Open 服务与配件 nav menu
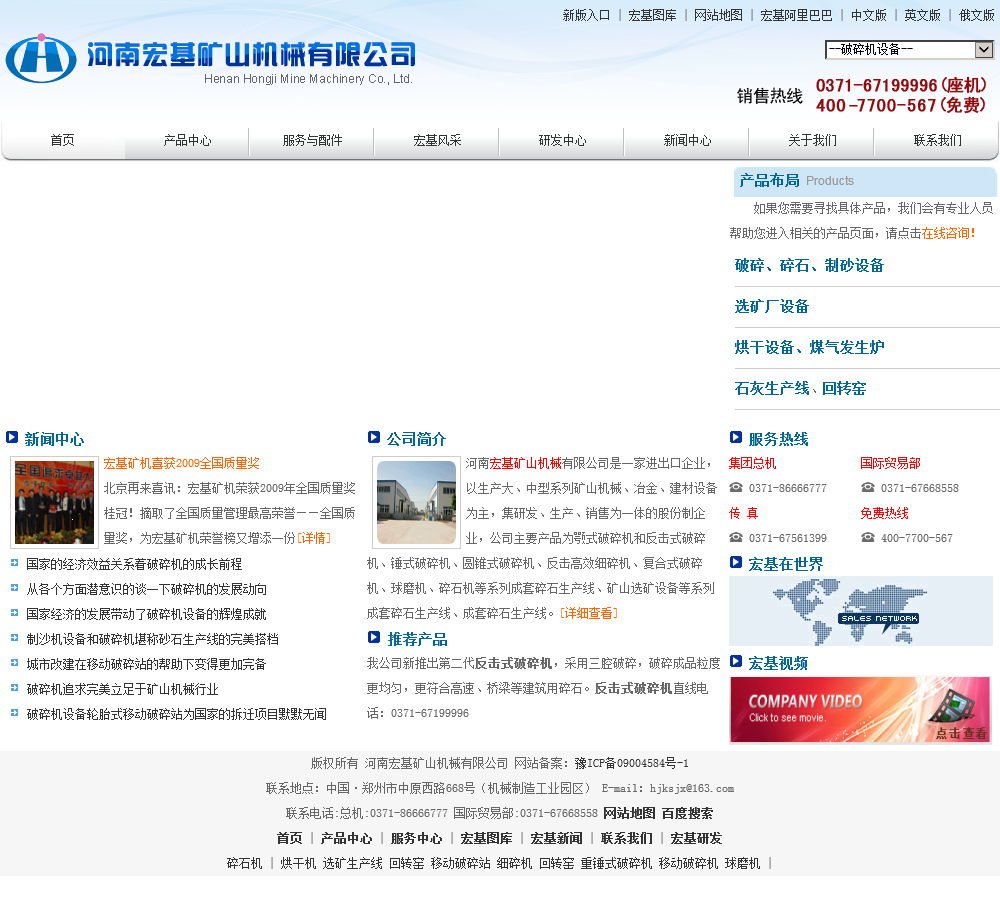1000x909 pixels. click(312, 140)
